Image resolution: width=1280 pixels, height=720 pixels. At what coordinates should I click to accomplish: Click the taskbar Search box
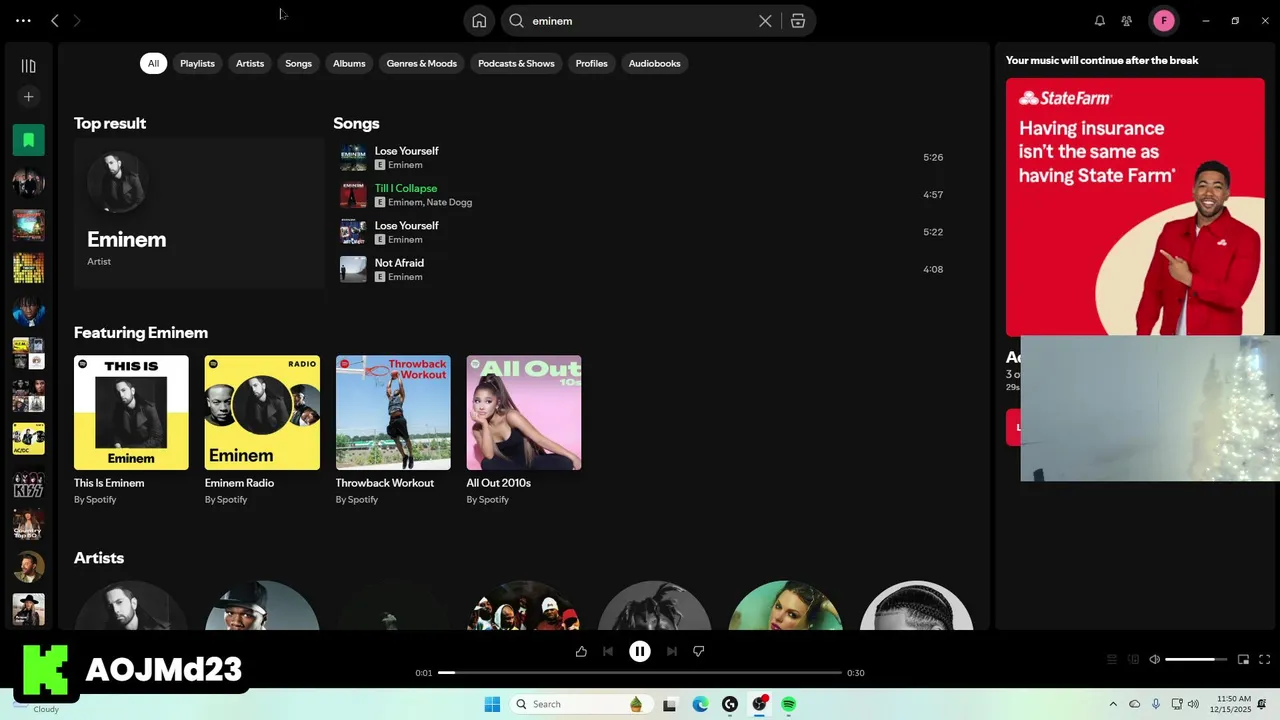580,704
